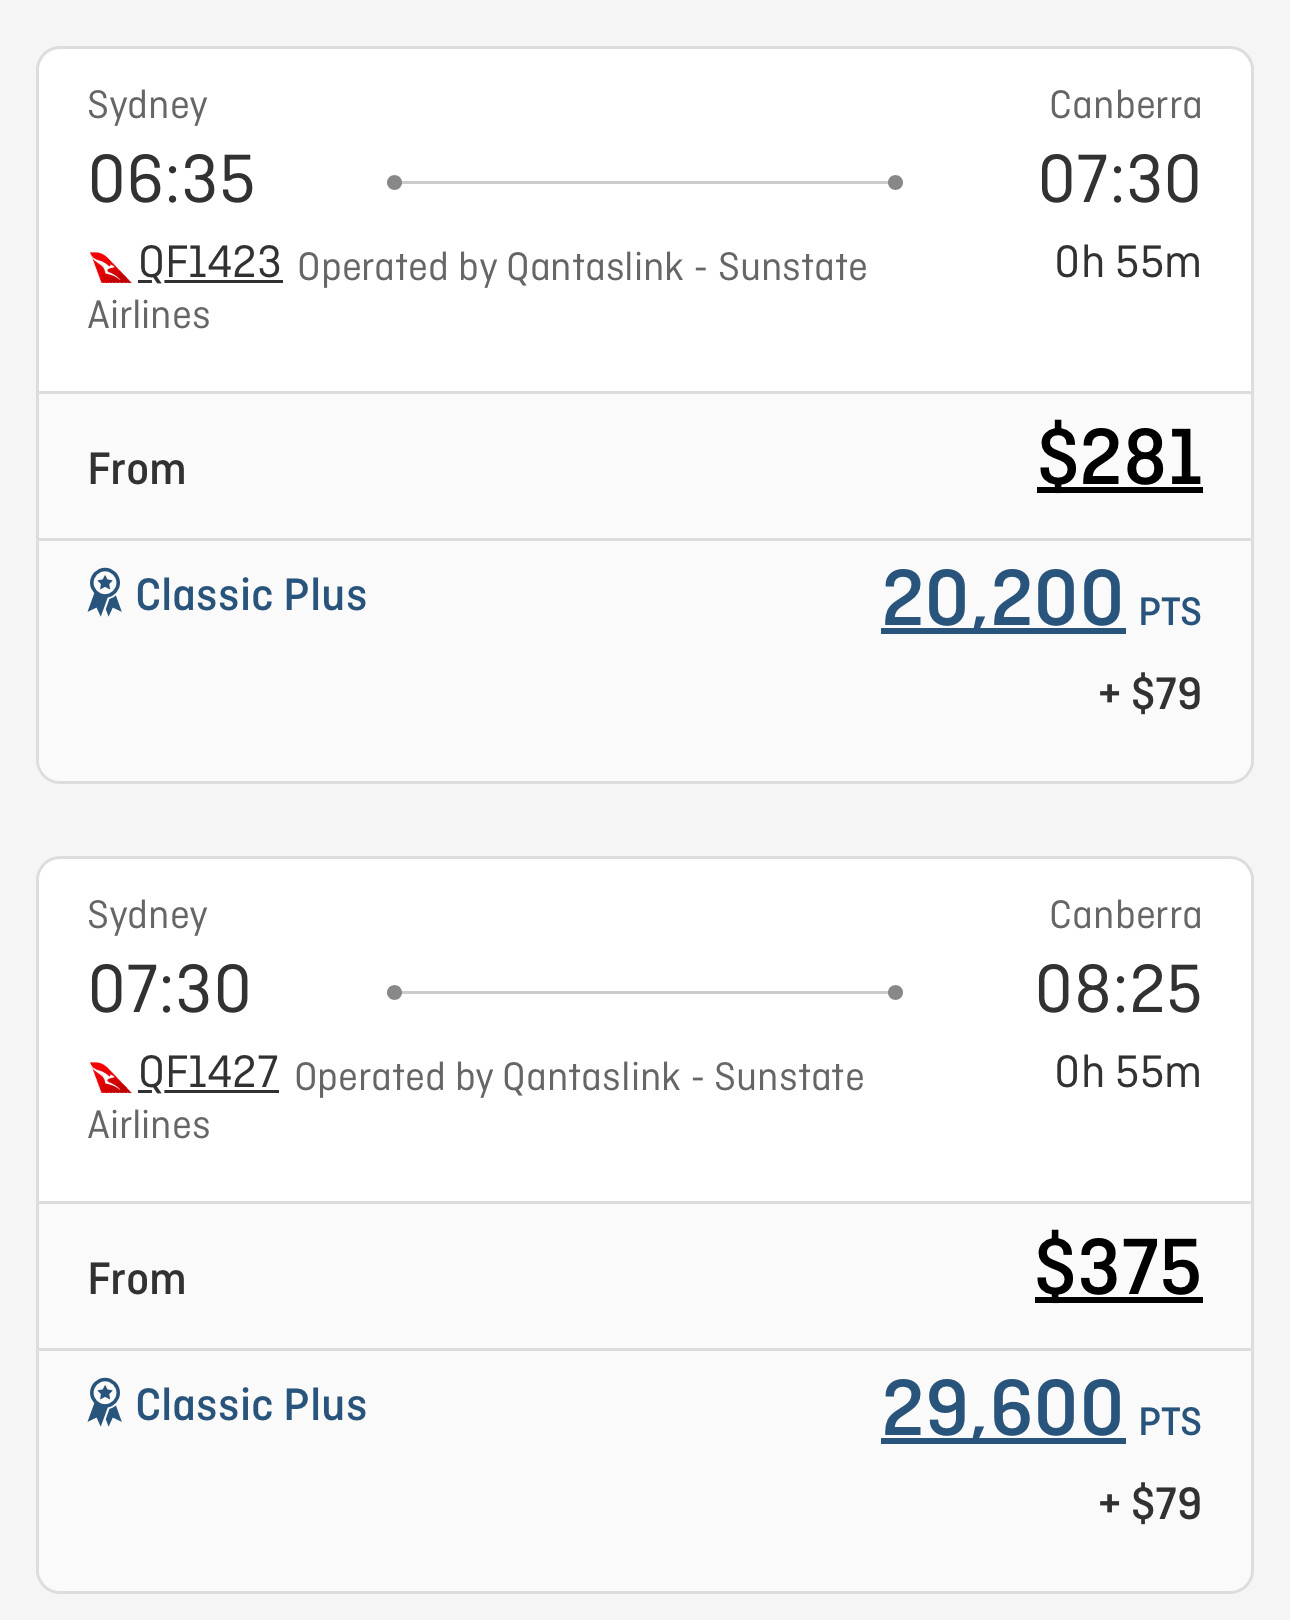Choose the 29,600 points reward option

coord(1003,1408)
